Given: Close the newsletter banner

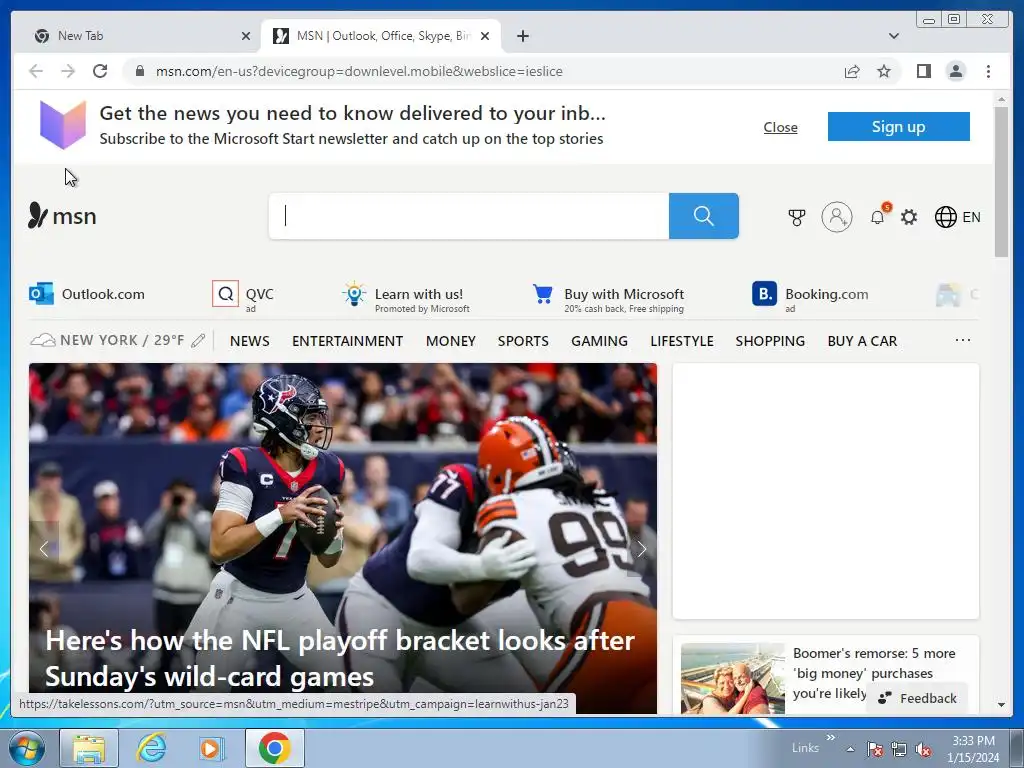Looking at the screenshot, I should click(780, 127).
